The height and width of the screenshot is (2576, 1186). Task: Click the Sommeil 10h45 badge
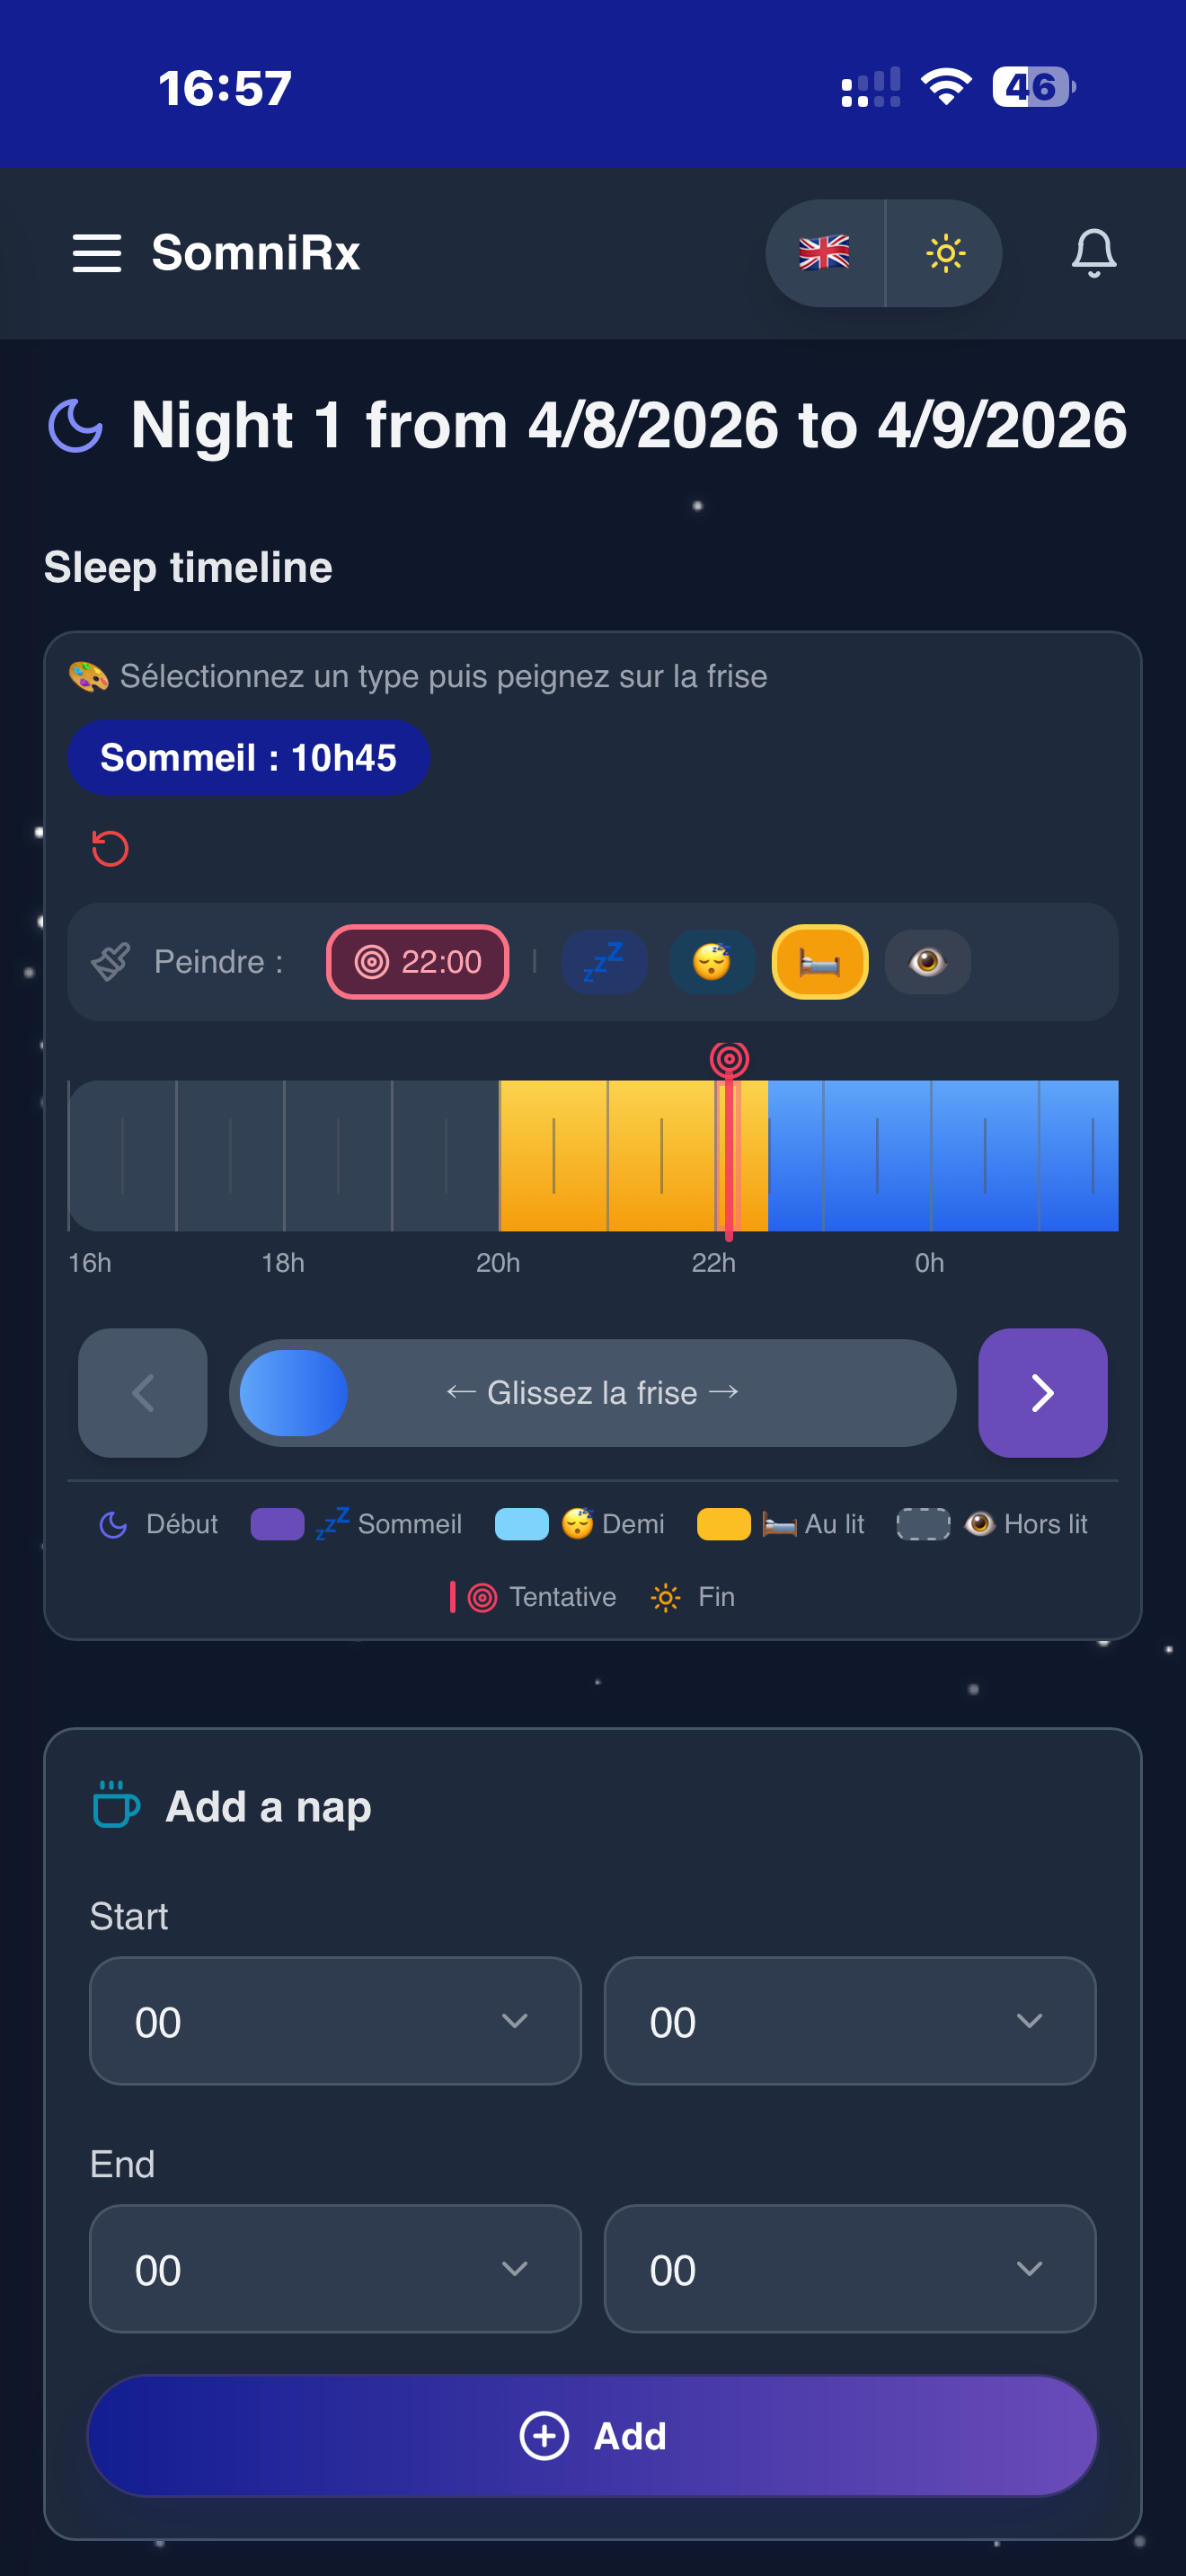pos(248,758)
